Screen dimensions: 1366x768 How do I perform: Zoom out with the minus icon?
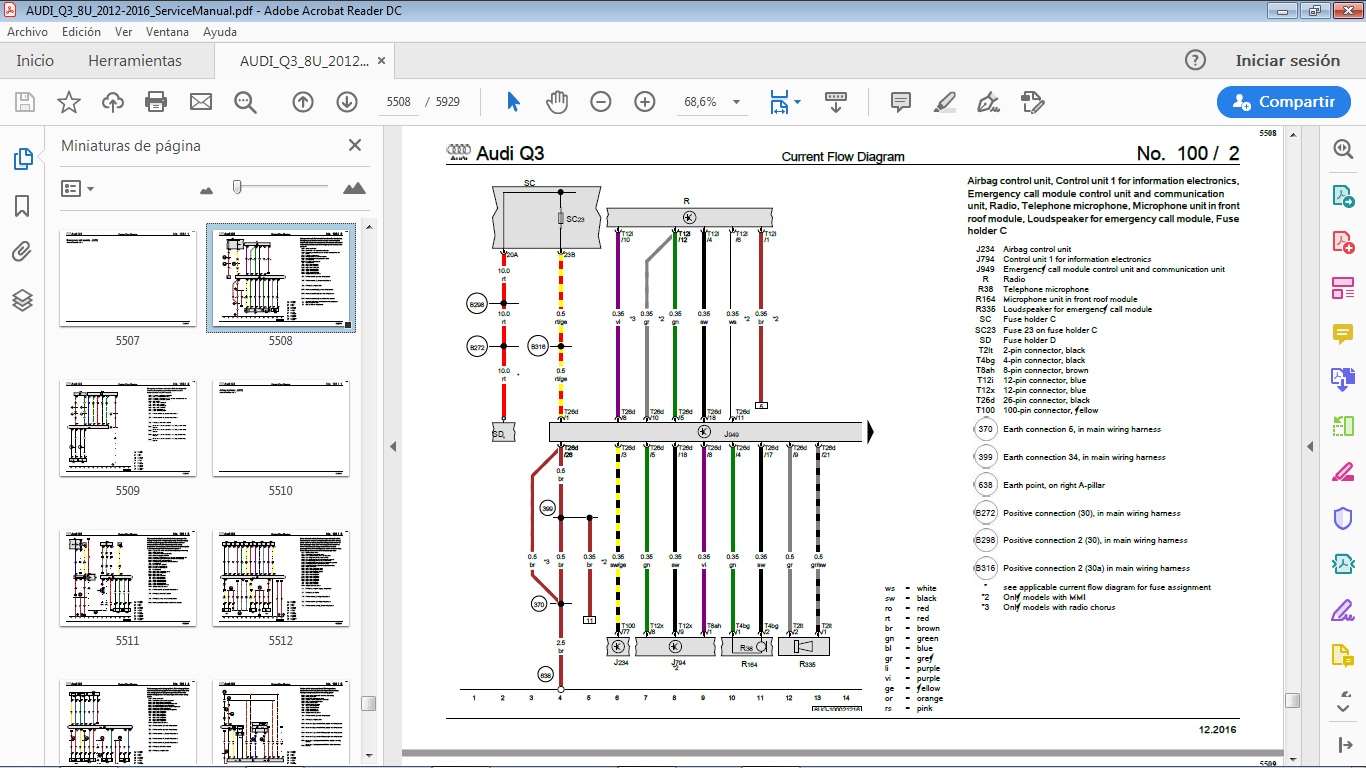coord(601,102)
